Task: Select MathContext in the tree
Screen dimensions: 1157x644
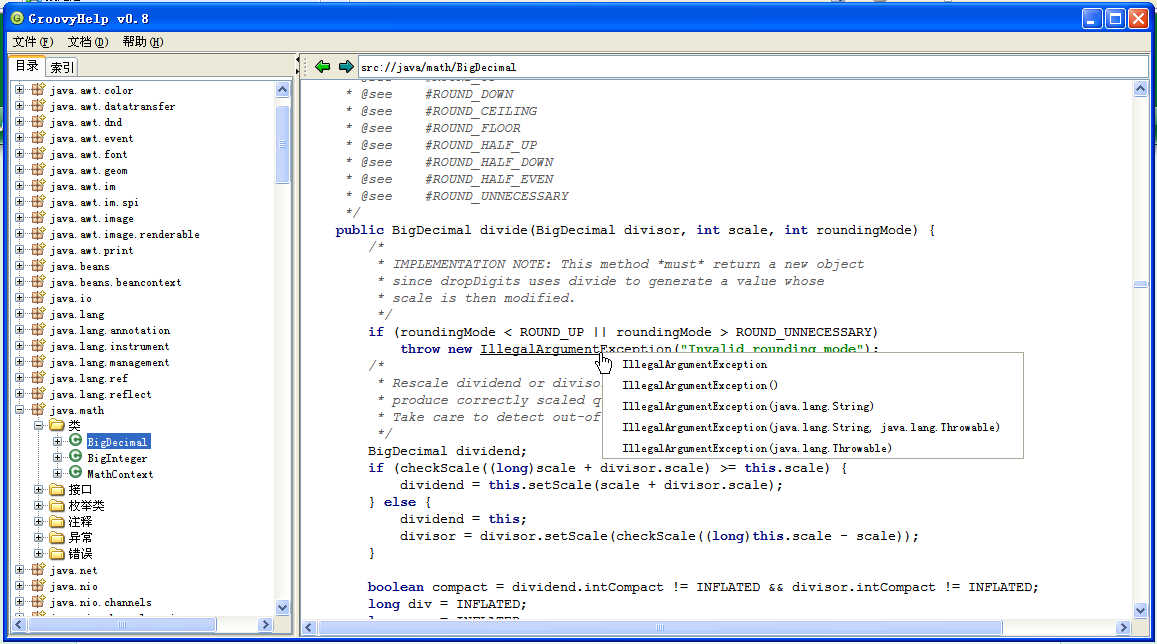Action: [x=120, y=474]
